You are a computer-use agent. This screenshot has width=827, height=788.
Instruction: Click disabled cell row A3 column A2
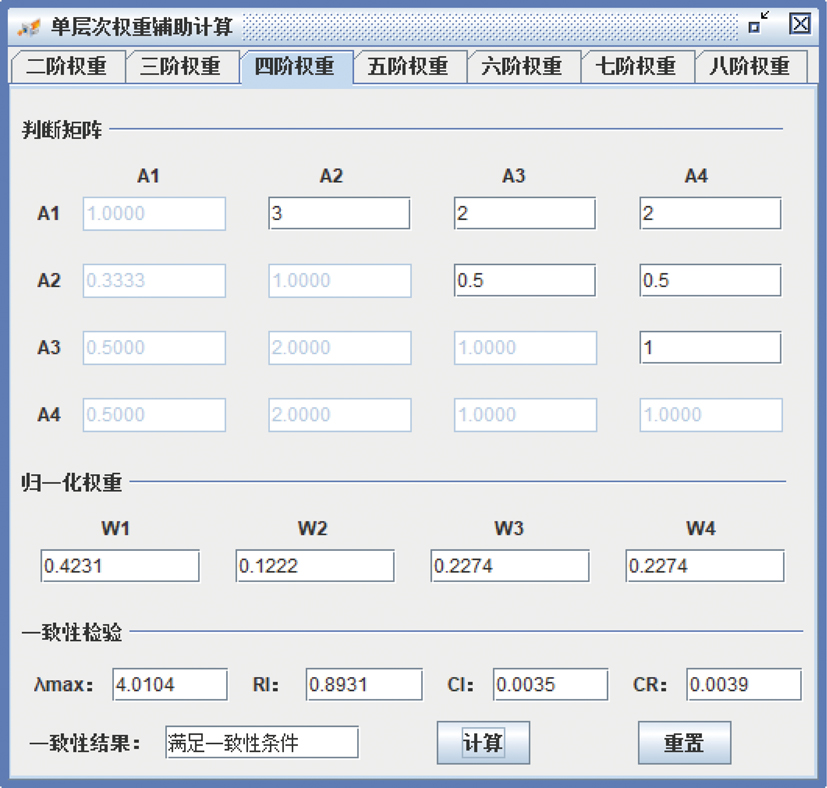340,347
